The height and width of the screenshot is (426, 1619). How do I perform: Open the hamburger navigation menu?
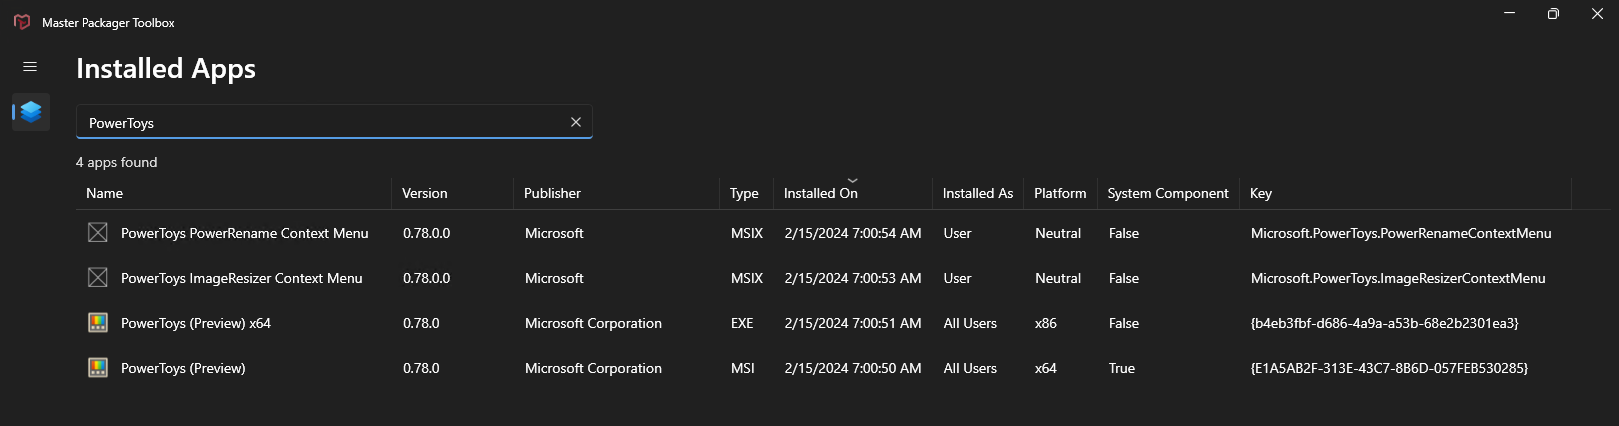click(30, 67)
